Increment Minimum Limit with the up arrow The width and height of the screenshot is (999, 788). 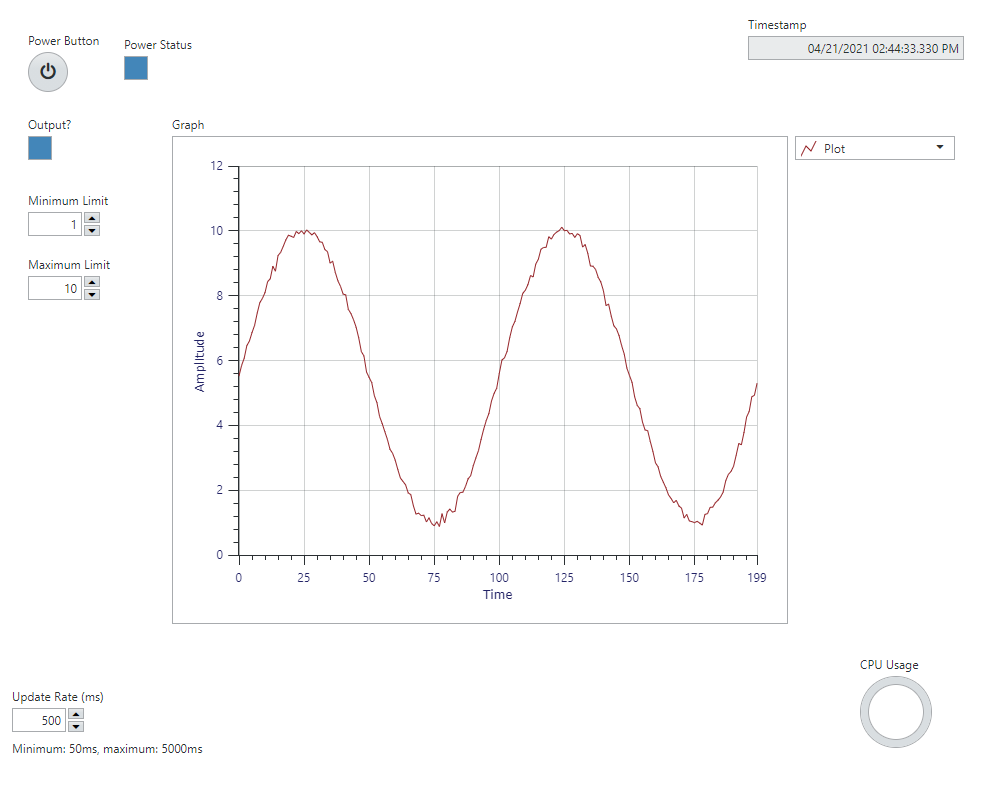91,219
